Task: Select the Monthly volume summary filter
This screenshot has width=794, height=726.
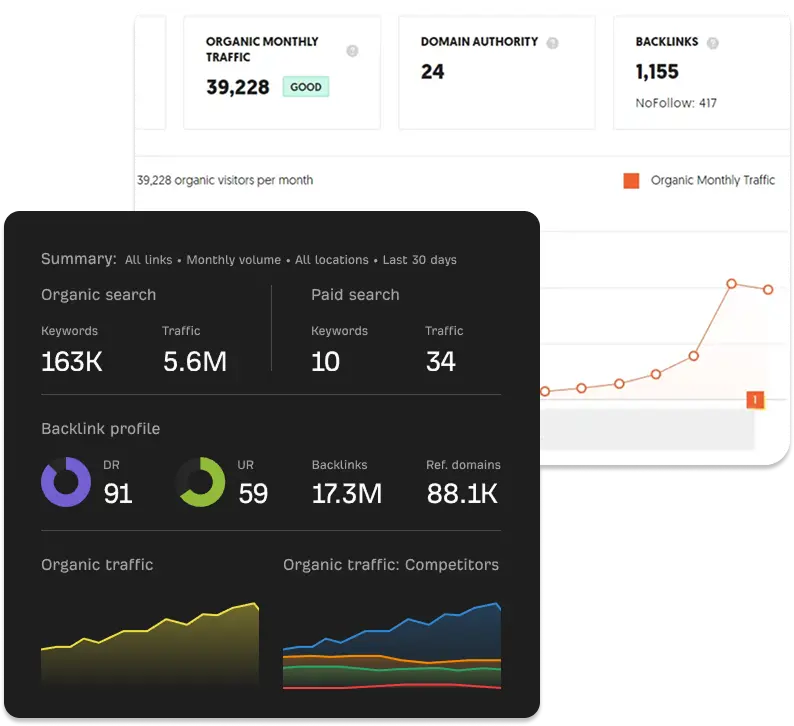Action: tap(233, 260)
